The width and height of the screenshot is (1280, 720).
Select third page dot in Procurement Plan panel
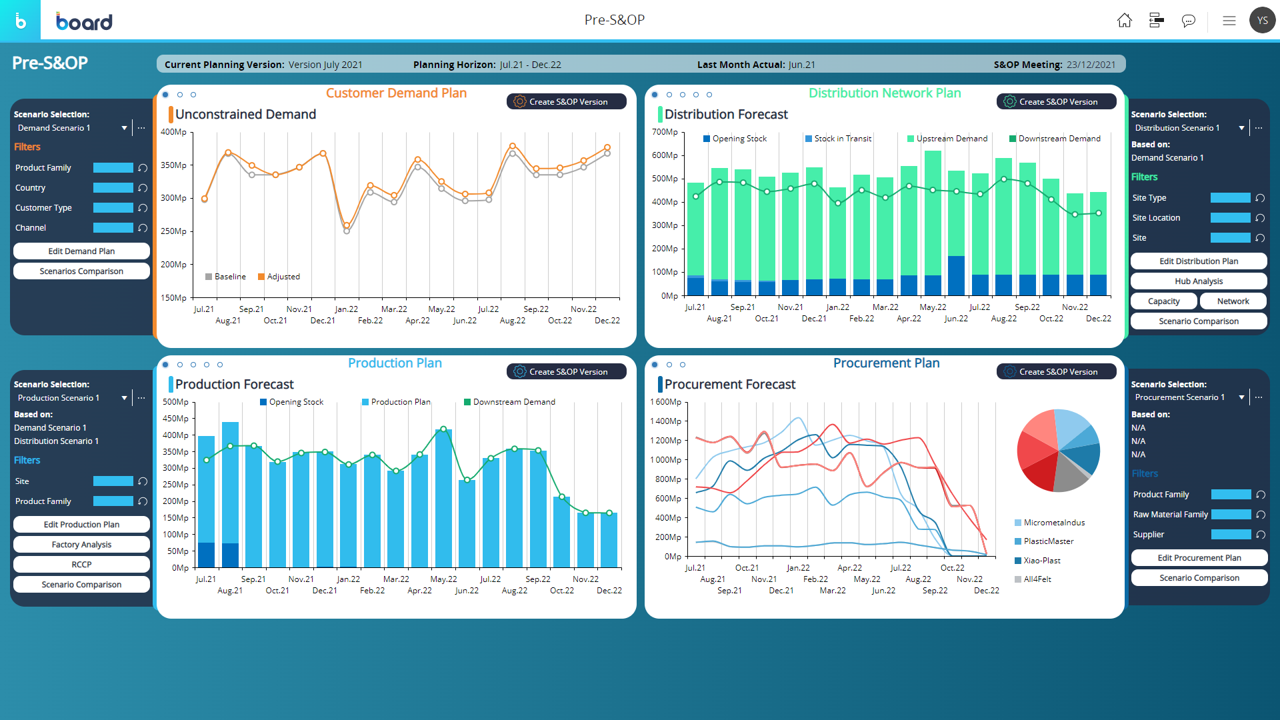pos(683,365)
